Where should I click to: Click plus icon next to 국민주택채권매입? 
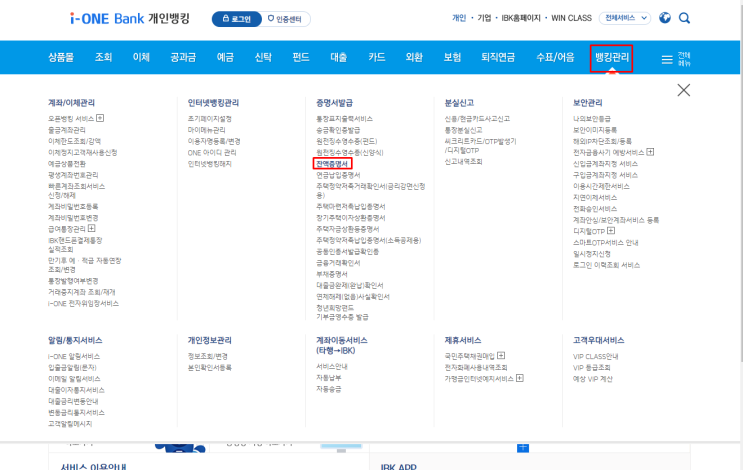coord(501,355)
